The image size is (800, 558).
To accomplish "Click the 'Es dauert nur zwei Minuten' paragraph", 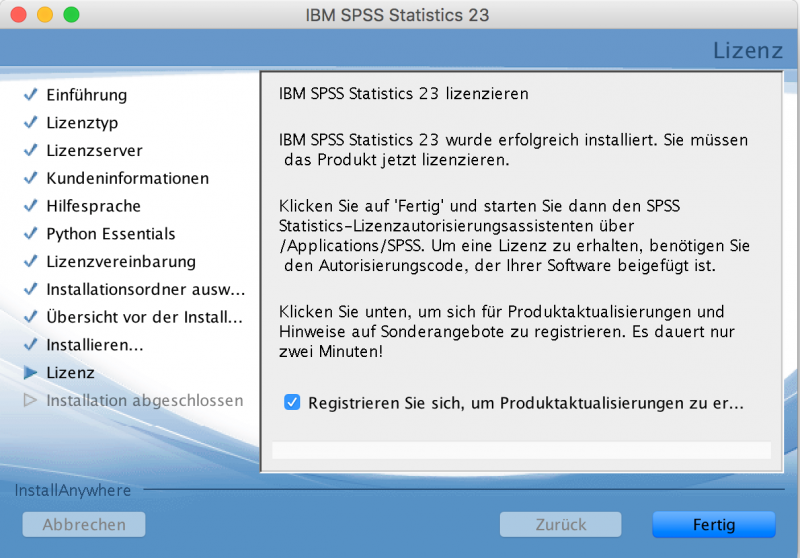I will pos(507,332).
